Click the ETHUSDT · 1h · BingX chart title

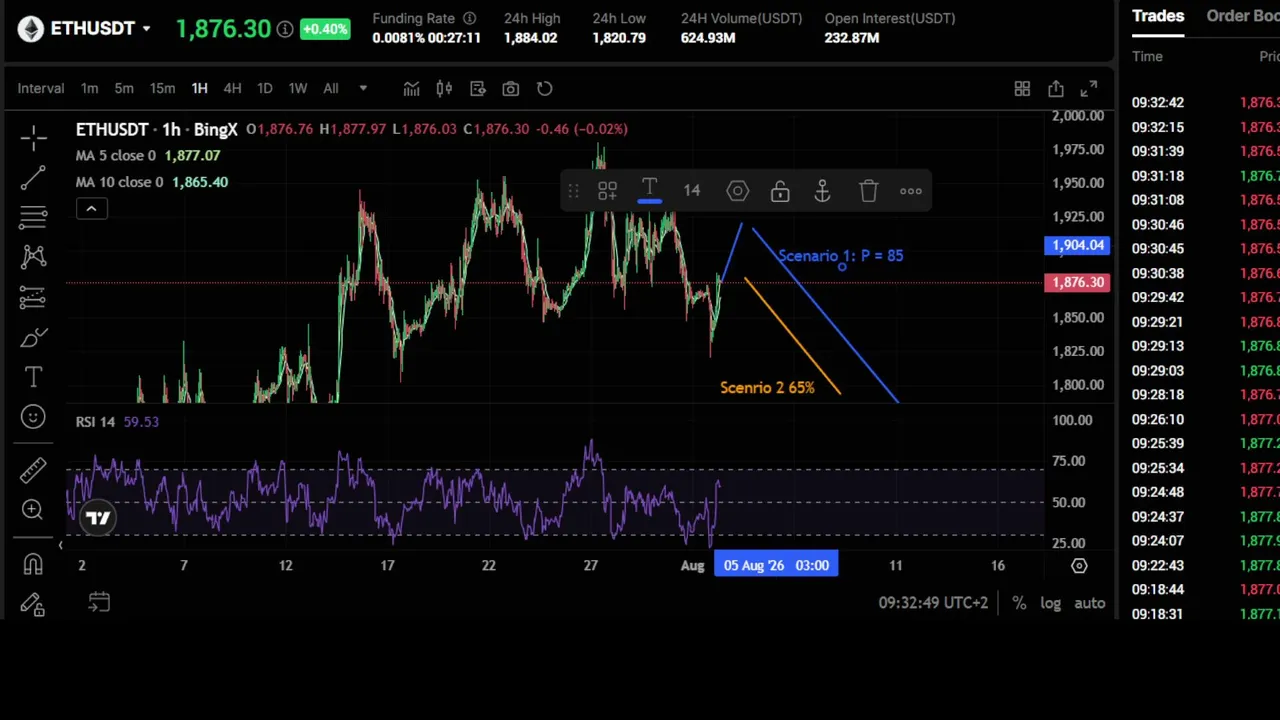[x=157, y=129]
